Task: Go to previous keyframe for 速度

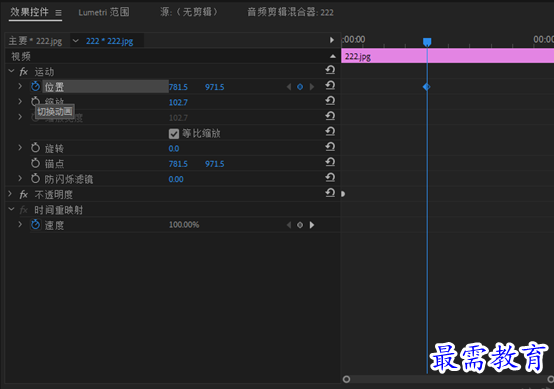Action: (289, 225)
